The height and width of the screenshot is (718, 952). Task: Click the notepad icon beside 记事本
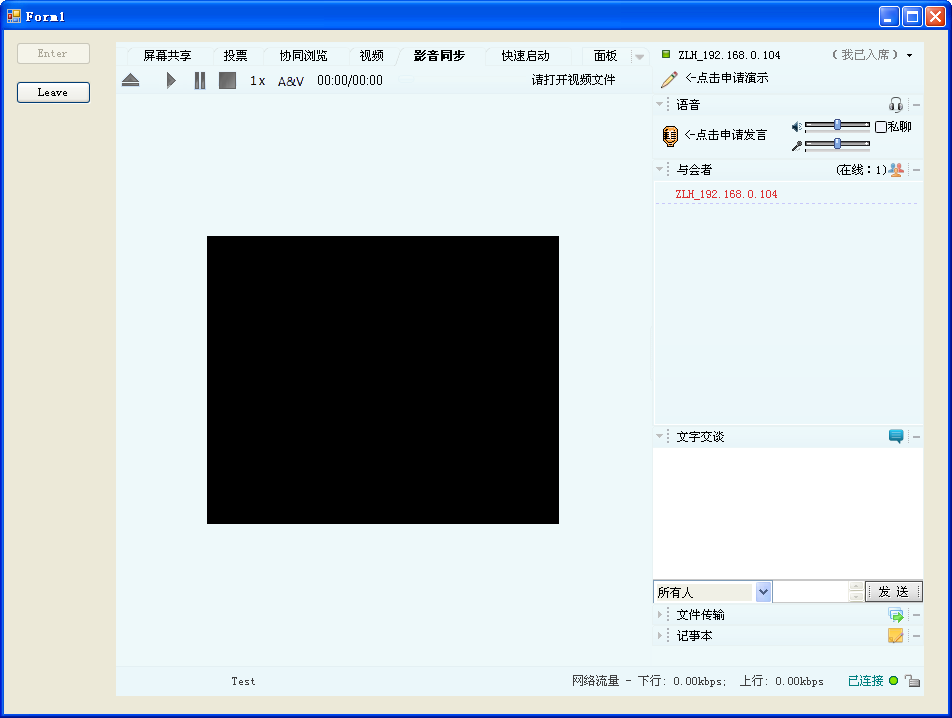[896, 636]
